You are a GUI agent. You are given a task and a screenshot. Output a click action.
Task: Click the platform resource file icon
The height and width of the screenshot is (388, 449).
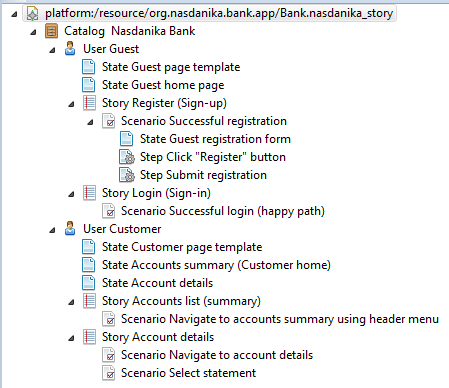(x=32, y=13)
